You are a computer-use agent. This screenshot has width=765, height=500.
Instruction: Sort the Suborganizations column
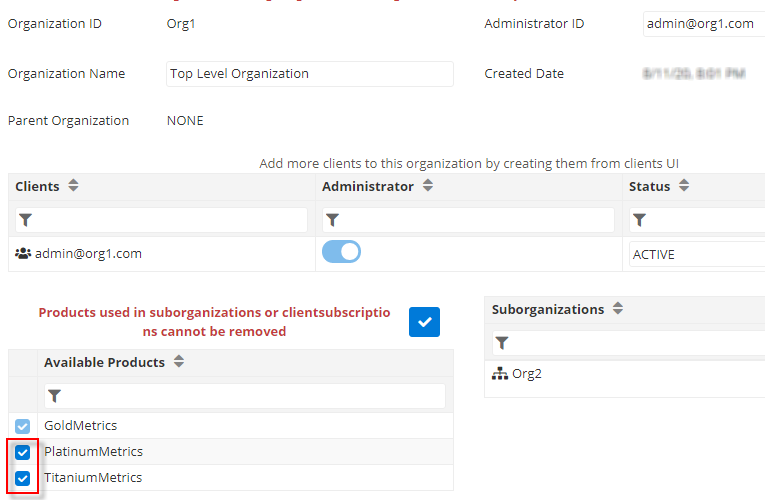click(x=617, y=310)
